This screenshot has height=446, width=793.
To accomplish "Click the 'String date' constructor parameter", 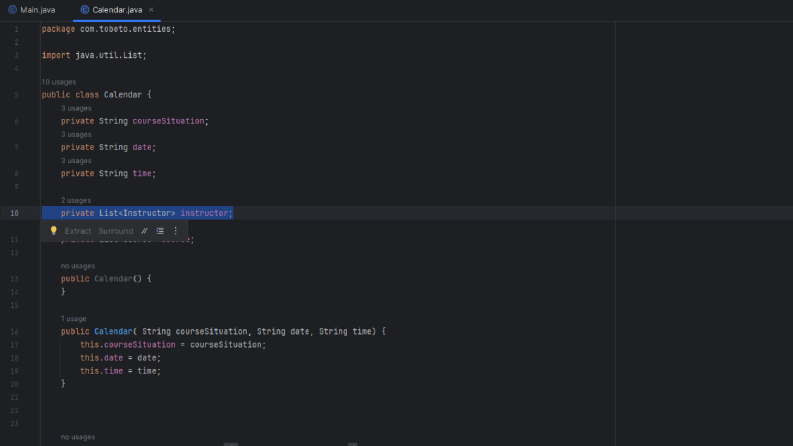I will coord(283,332).
